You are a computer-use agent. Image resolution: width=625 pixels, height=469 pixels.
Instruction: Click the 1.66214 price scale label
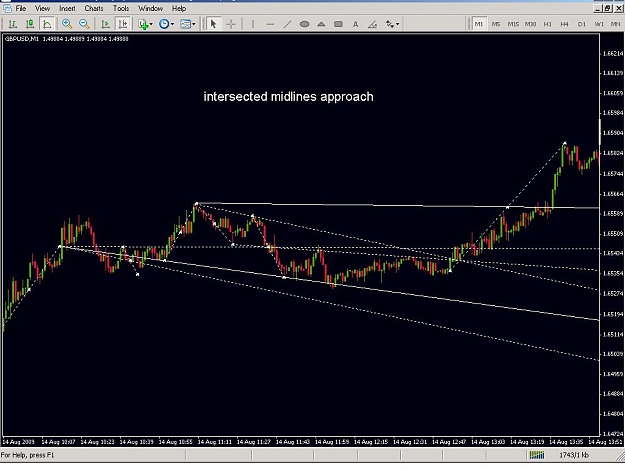(613, 53)
